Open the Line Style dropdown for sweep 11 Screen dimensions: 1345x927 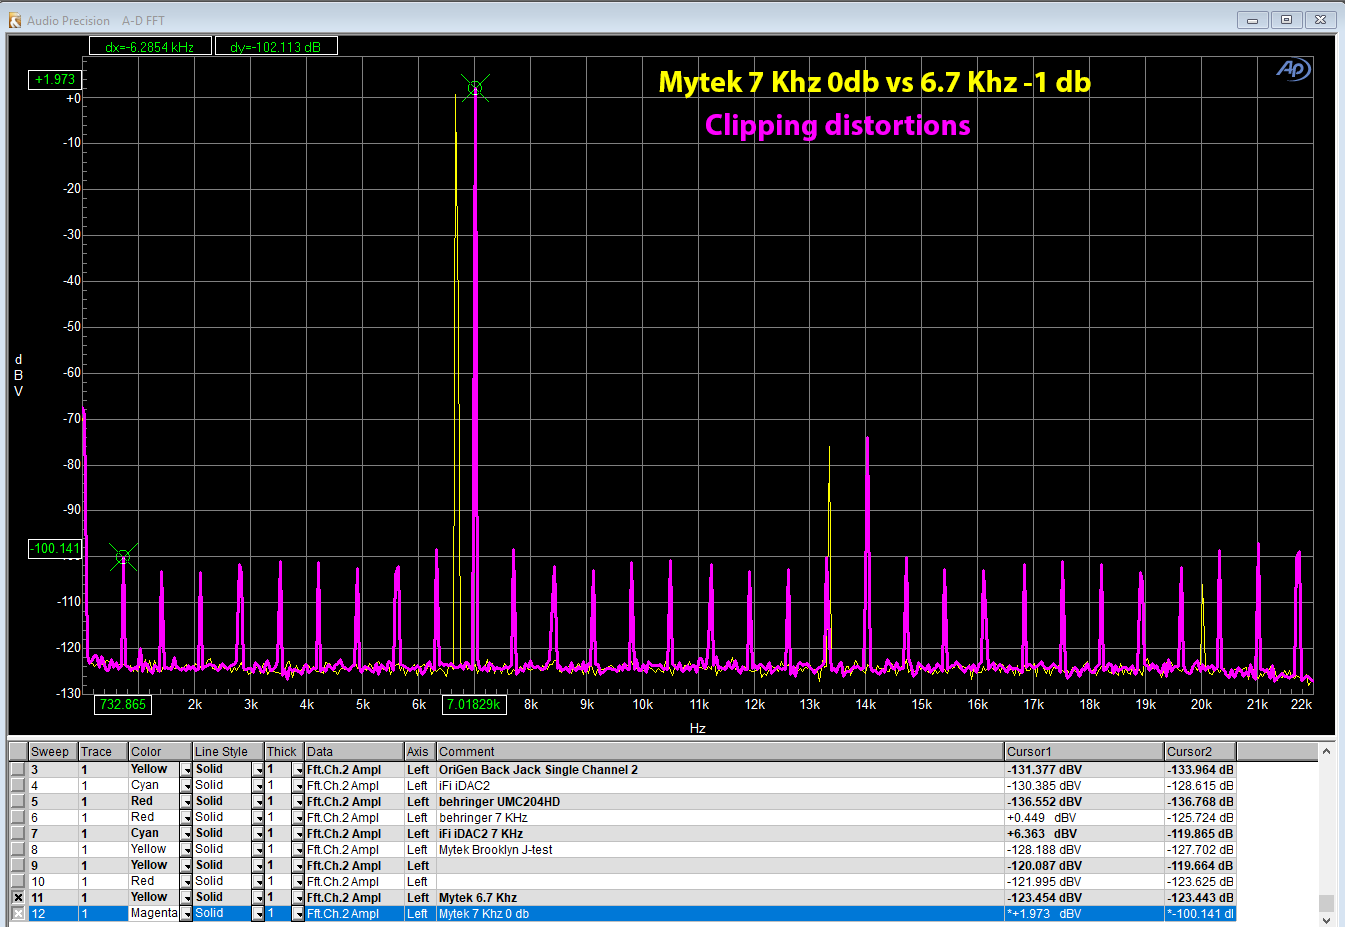click(258, 898)
